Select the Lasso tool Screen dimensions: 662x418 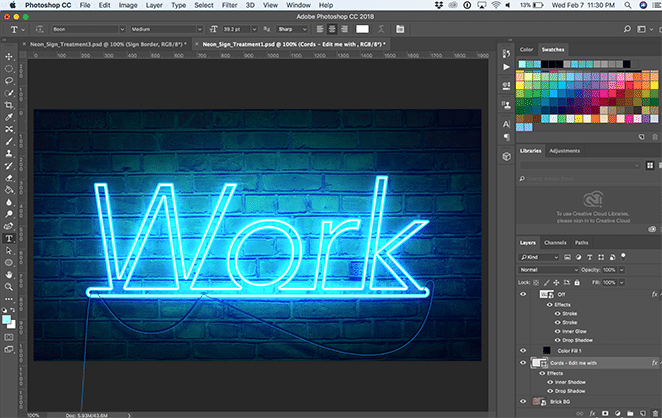pos(9,80)
